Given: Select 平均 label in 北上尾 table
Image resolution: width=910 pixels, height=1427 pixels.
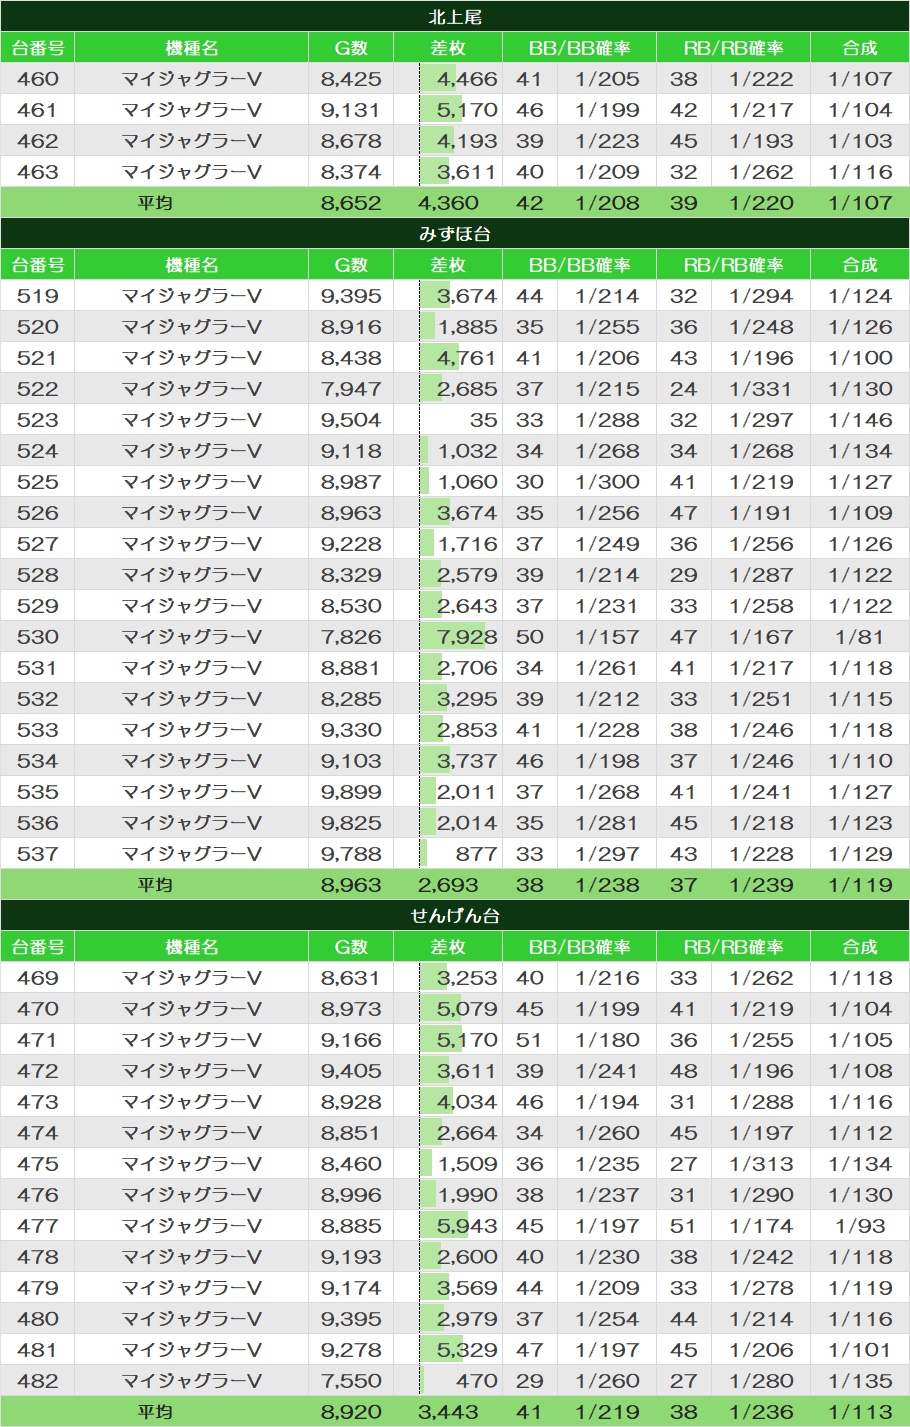Looking at the screenshot, I should coord(155,203).
